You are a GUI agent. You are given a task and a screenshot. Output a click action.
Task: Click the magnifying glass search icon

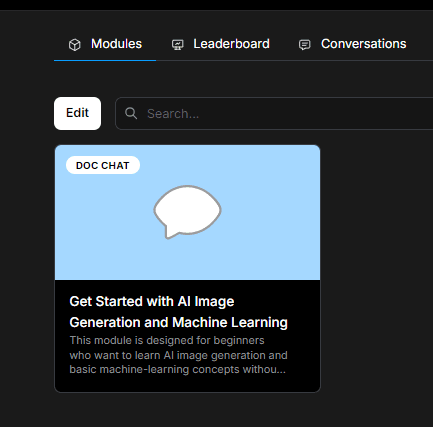131,113
